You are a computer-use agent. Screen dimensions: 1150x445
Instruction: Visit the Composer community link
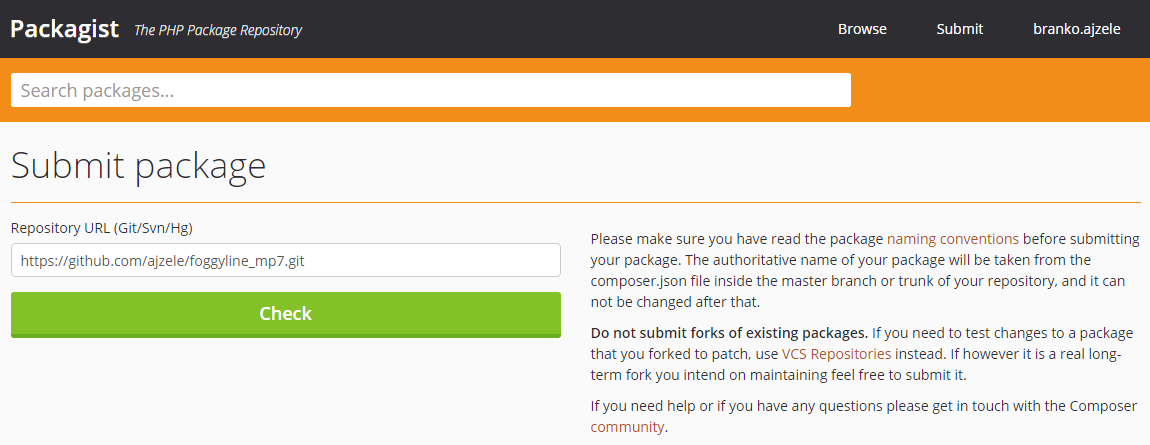[627, 427]
